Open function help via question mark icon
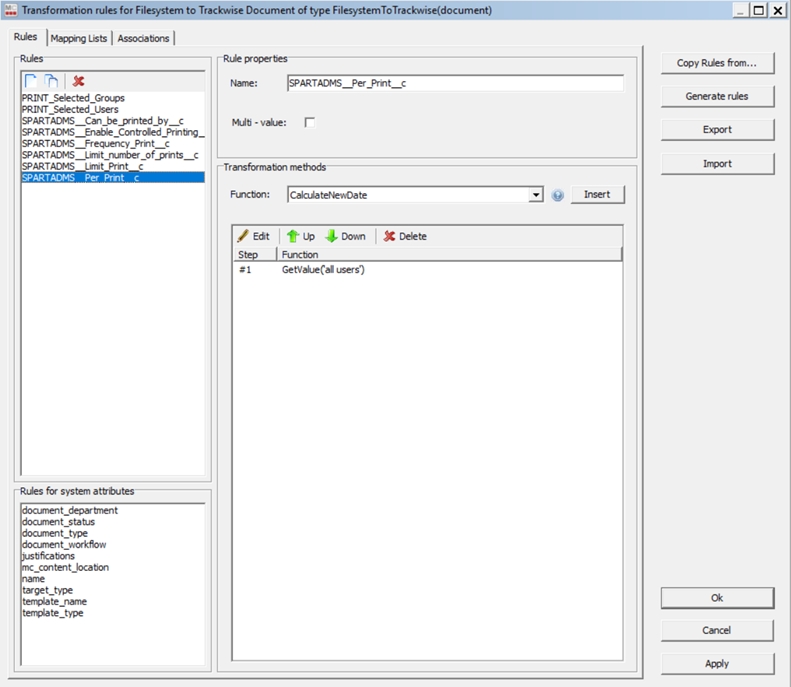791x687 pixels. 558,195
